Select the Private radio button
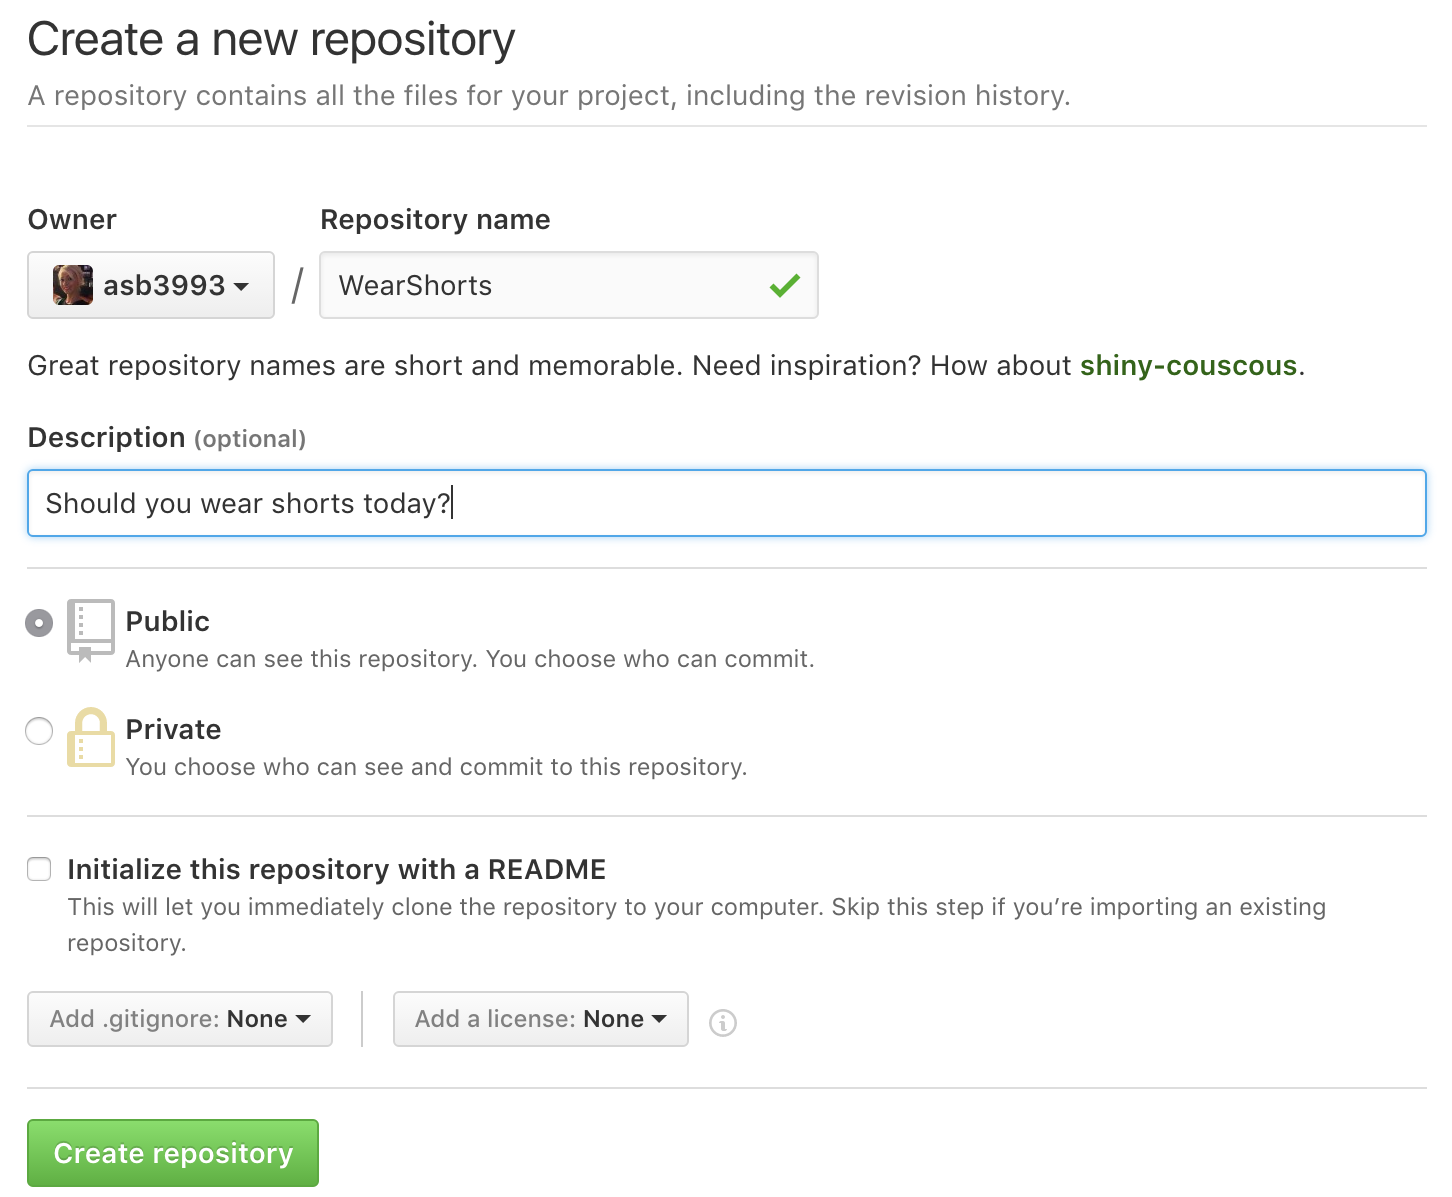 pyautogui.click(x=38, y=731)
